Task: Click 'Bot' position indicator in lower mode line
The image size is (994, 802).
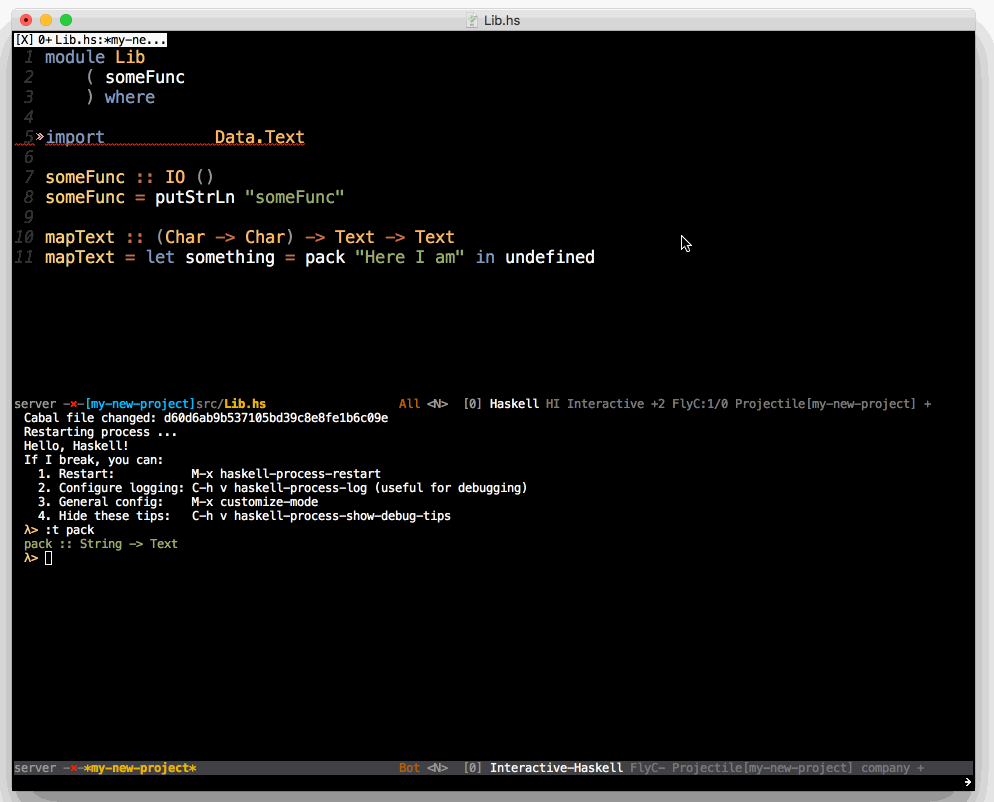Action: [409, 768]
